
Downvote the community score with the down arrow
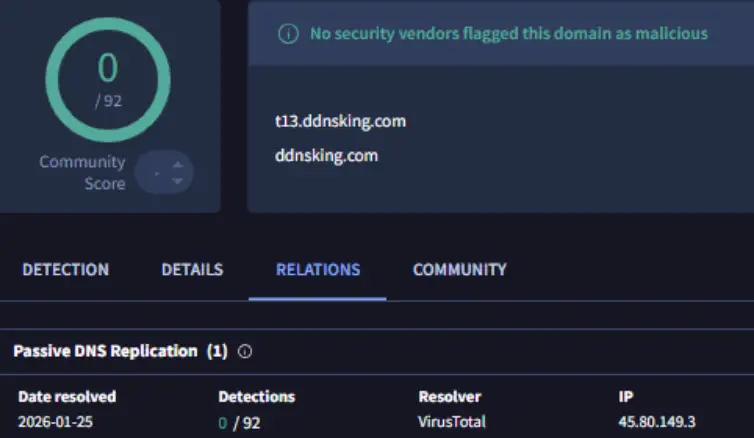point(178,181)
